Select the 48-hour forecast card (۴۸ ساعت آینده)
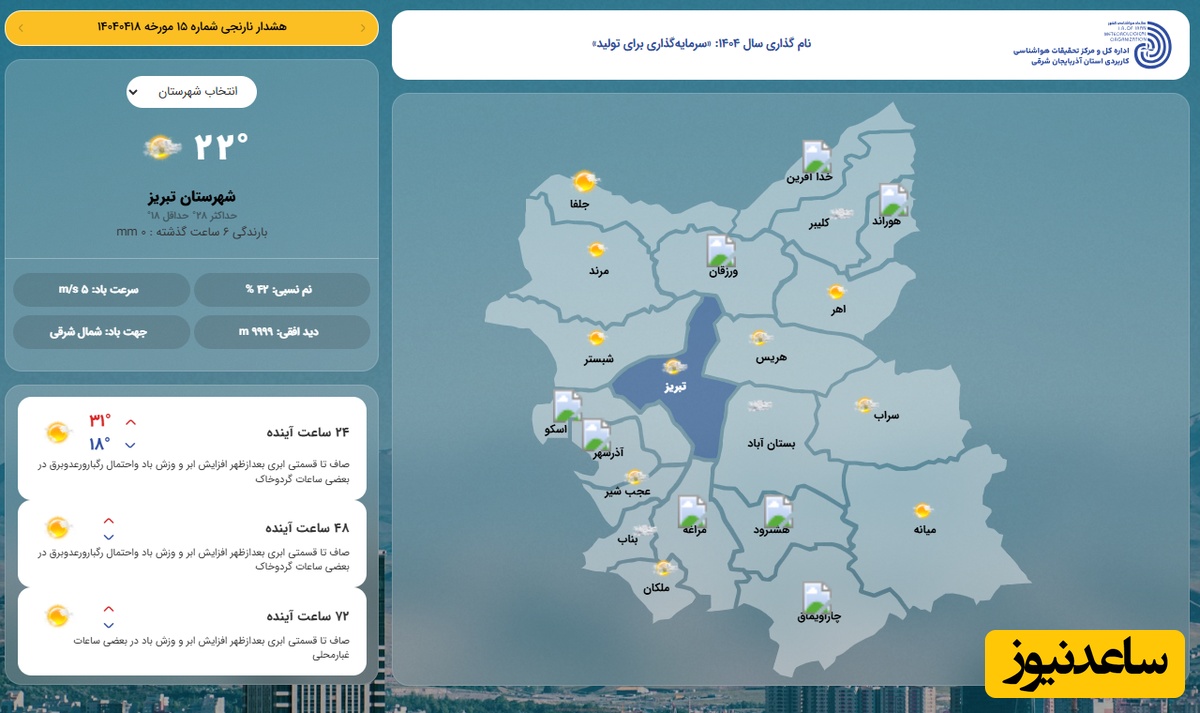Image resolution: width=1200 pixels, height=713 pixels. pos(192,543)
